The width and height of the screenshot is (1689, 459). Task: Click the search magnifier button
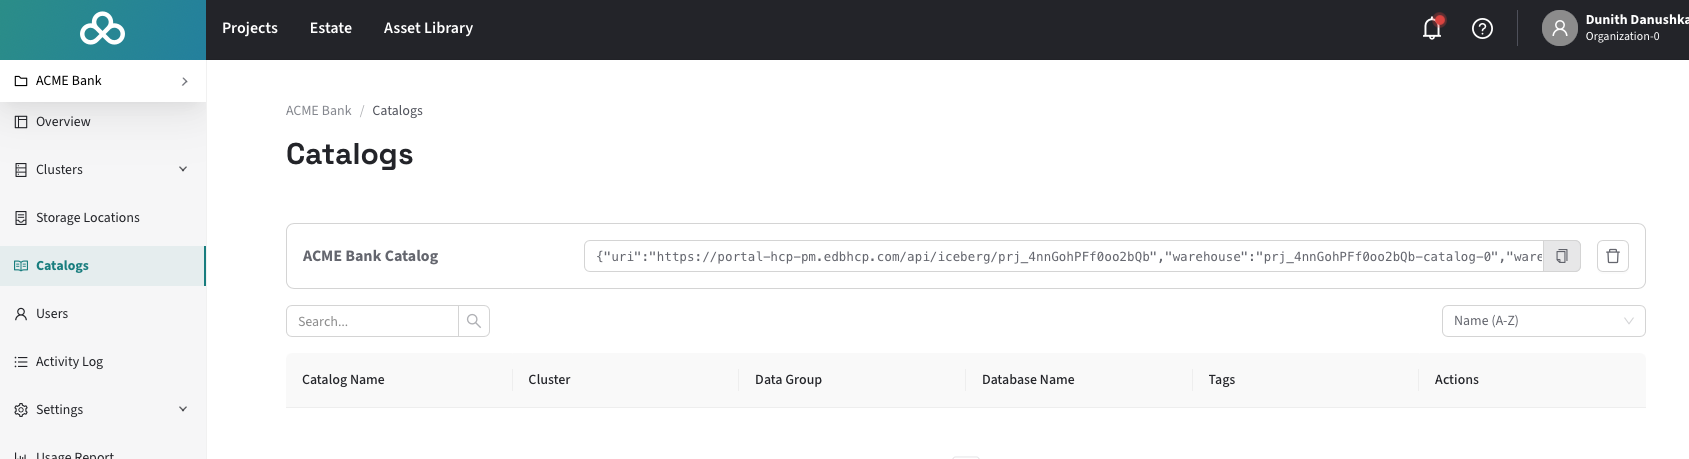[474, 321]
